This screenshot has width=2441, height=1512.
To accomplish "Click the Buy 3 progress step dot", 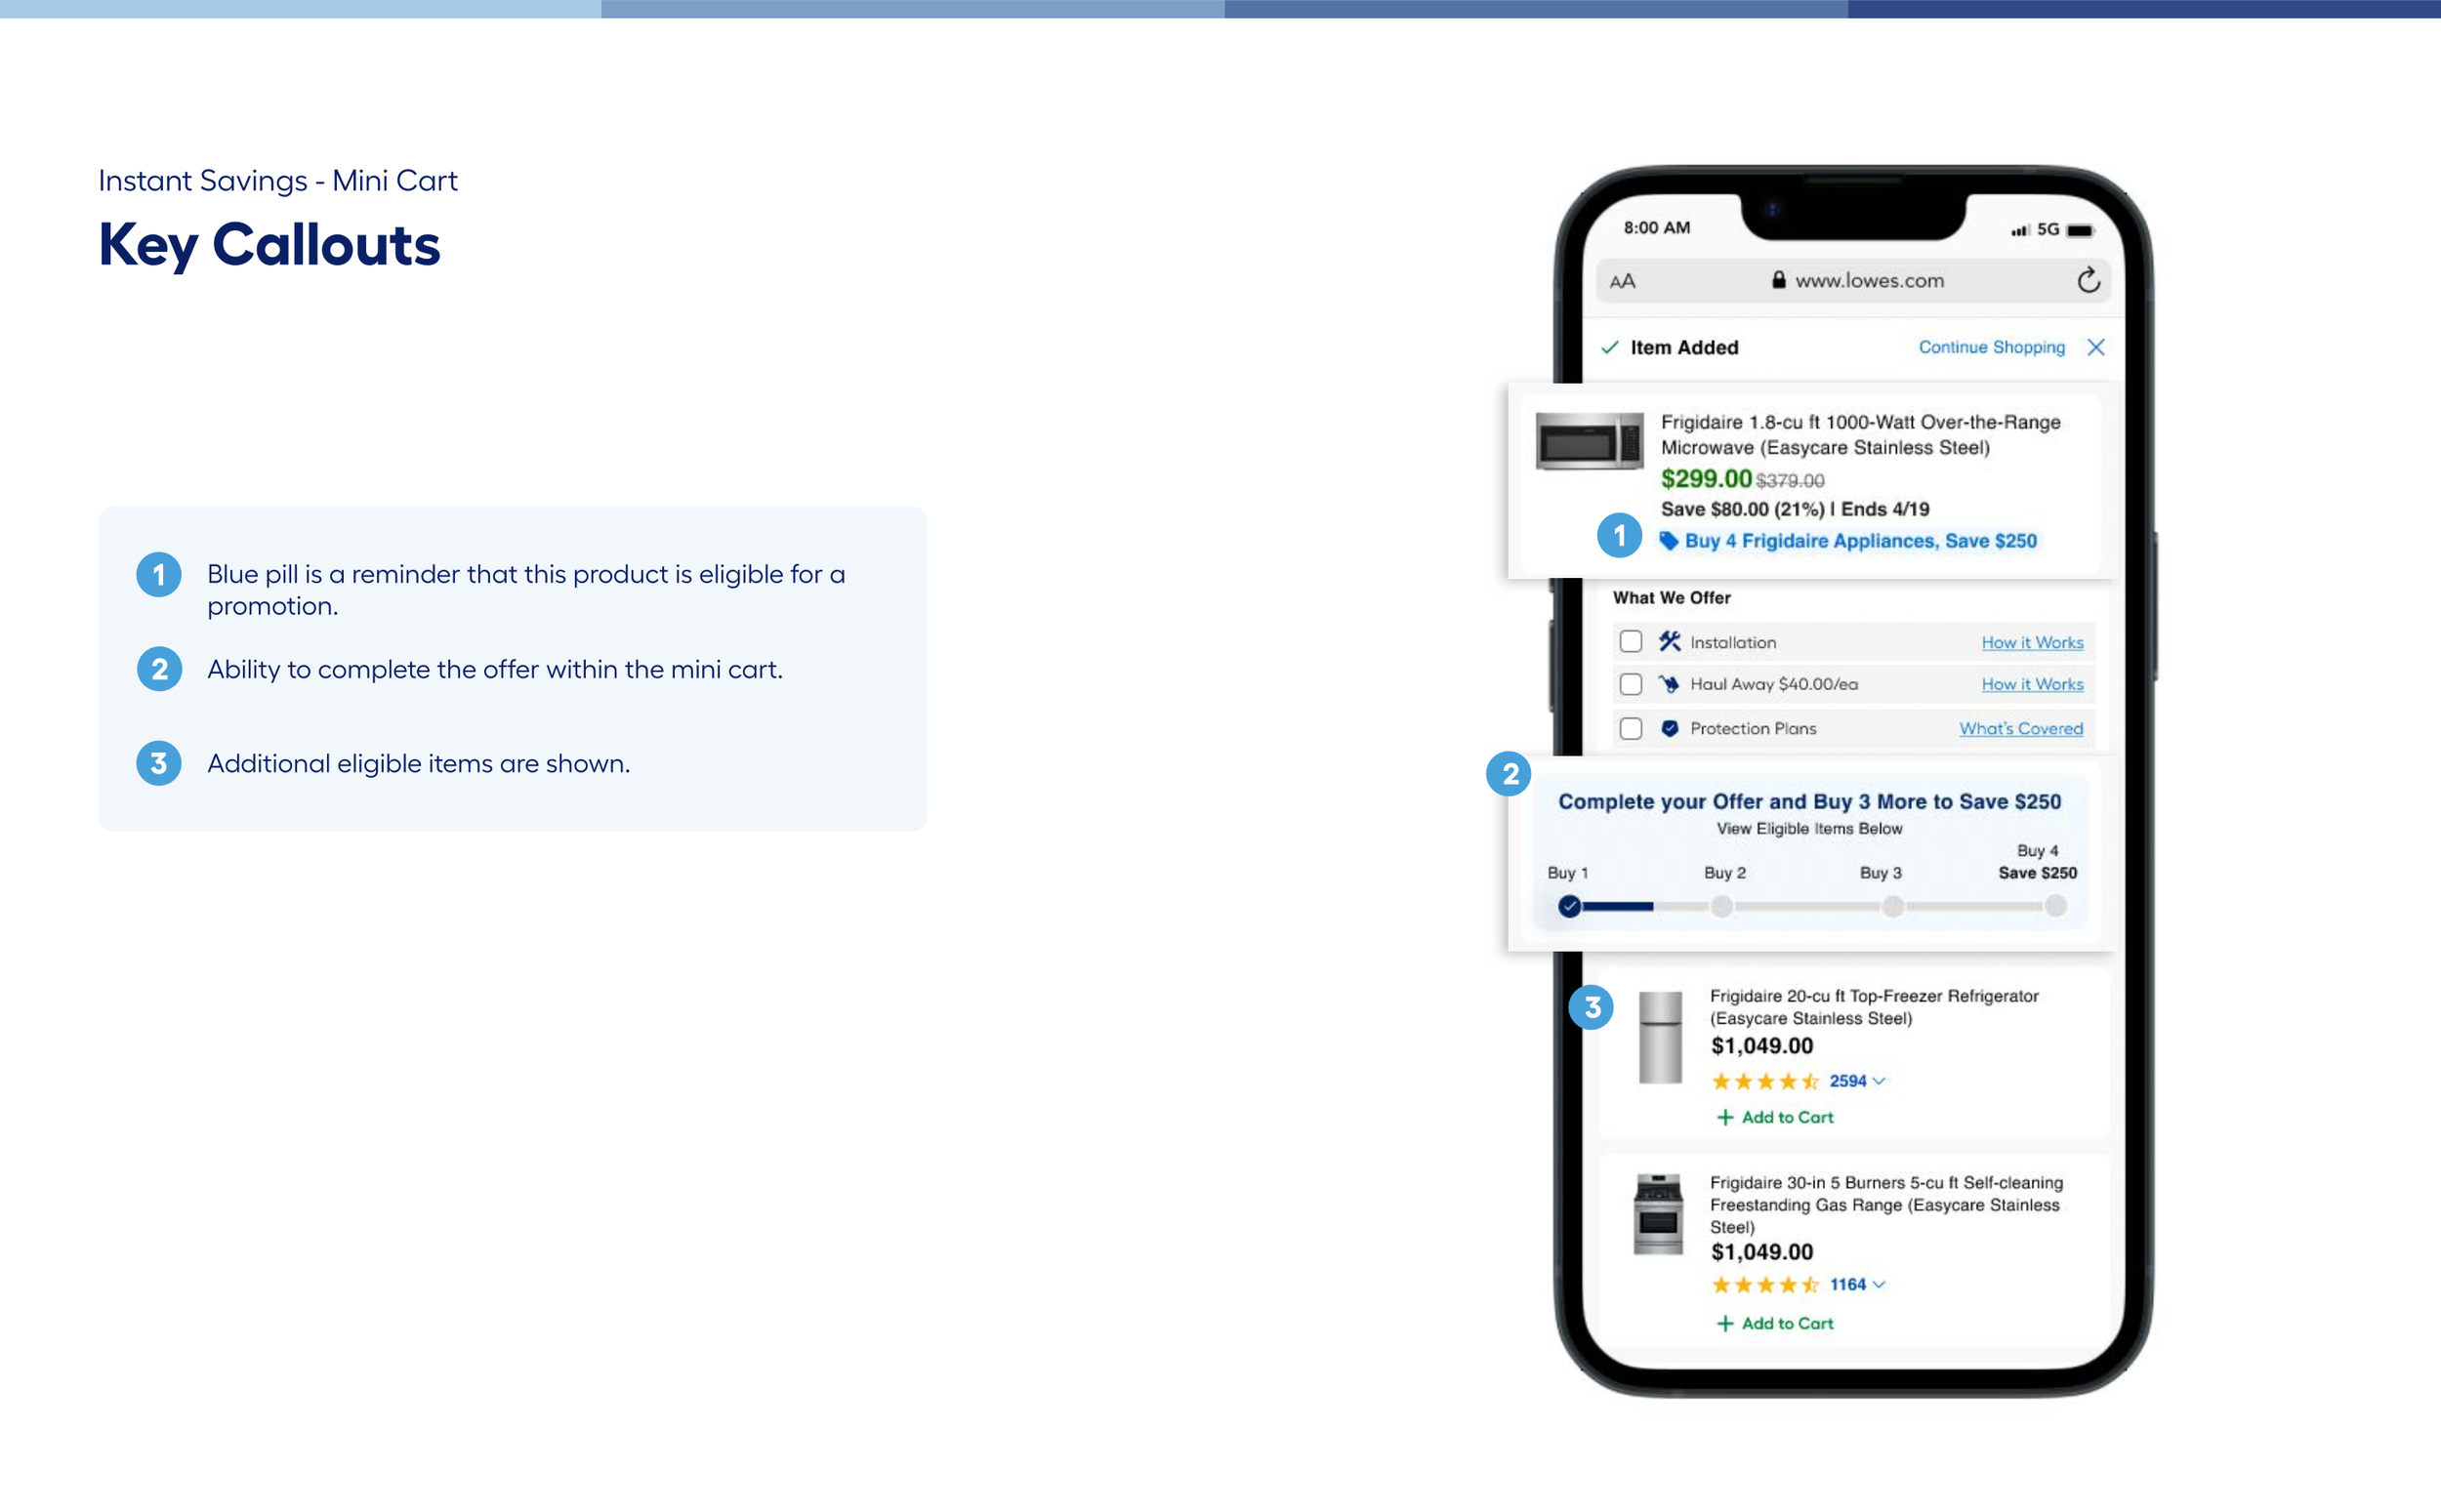I will pos(1893,906).
